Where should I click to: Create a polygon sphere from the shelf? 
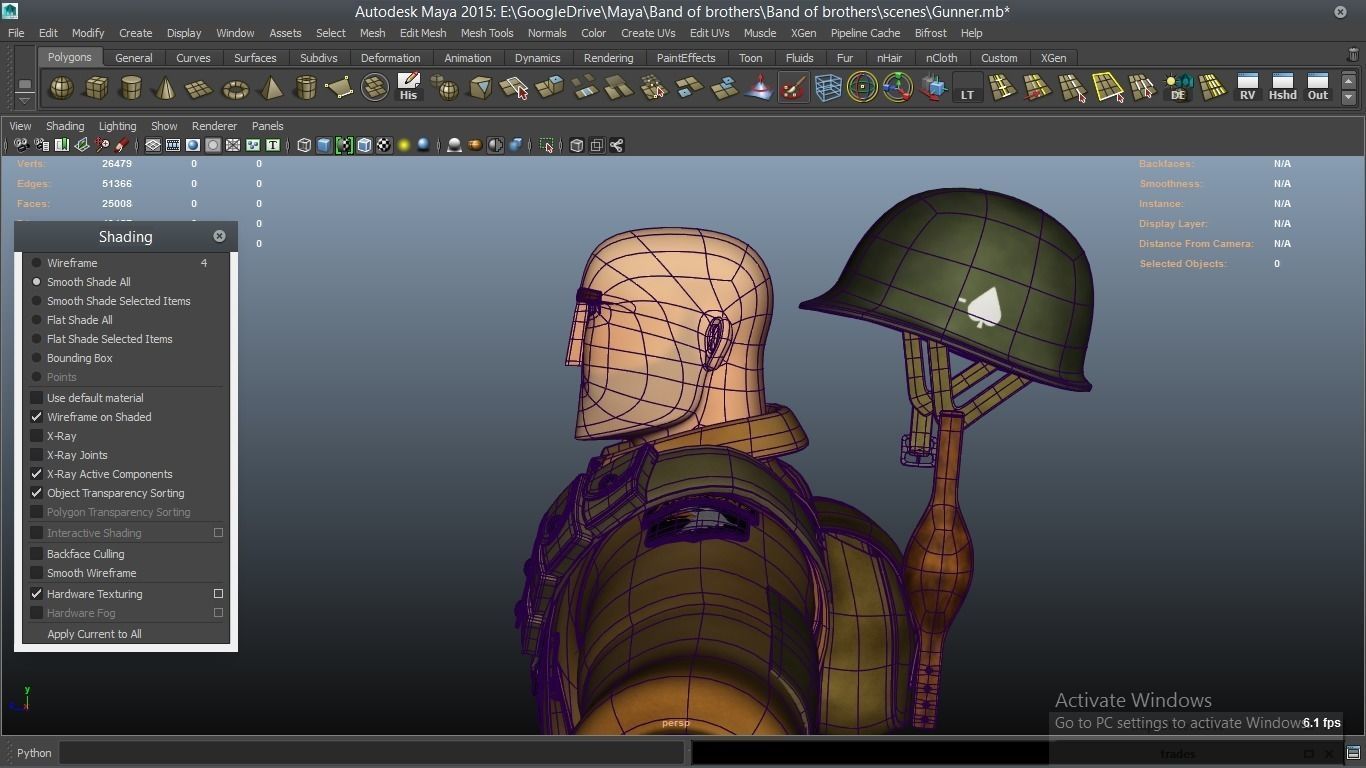62,88
